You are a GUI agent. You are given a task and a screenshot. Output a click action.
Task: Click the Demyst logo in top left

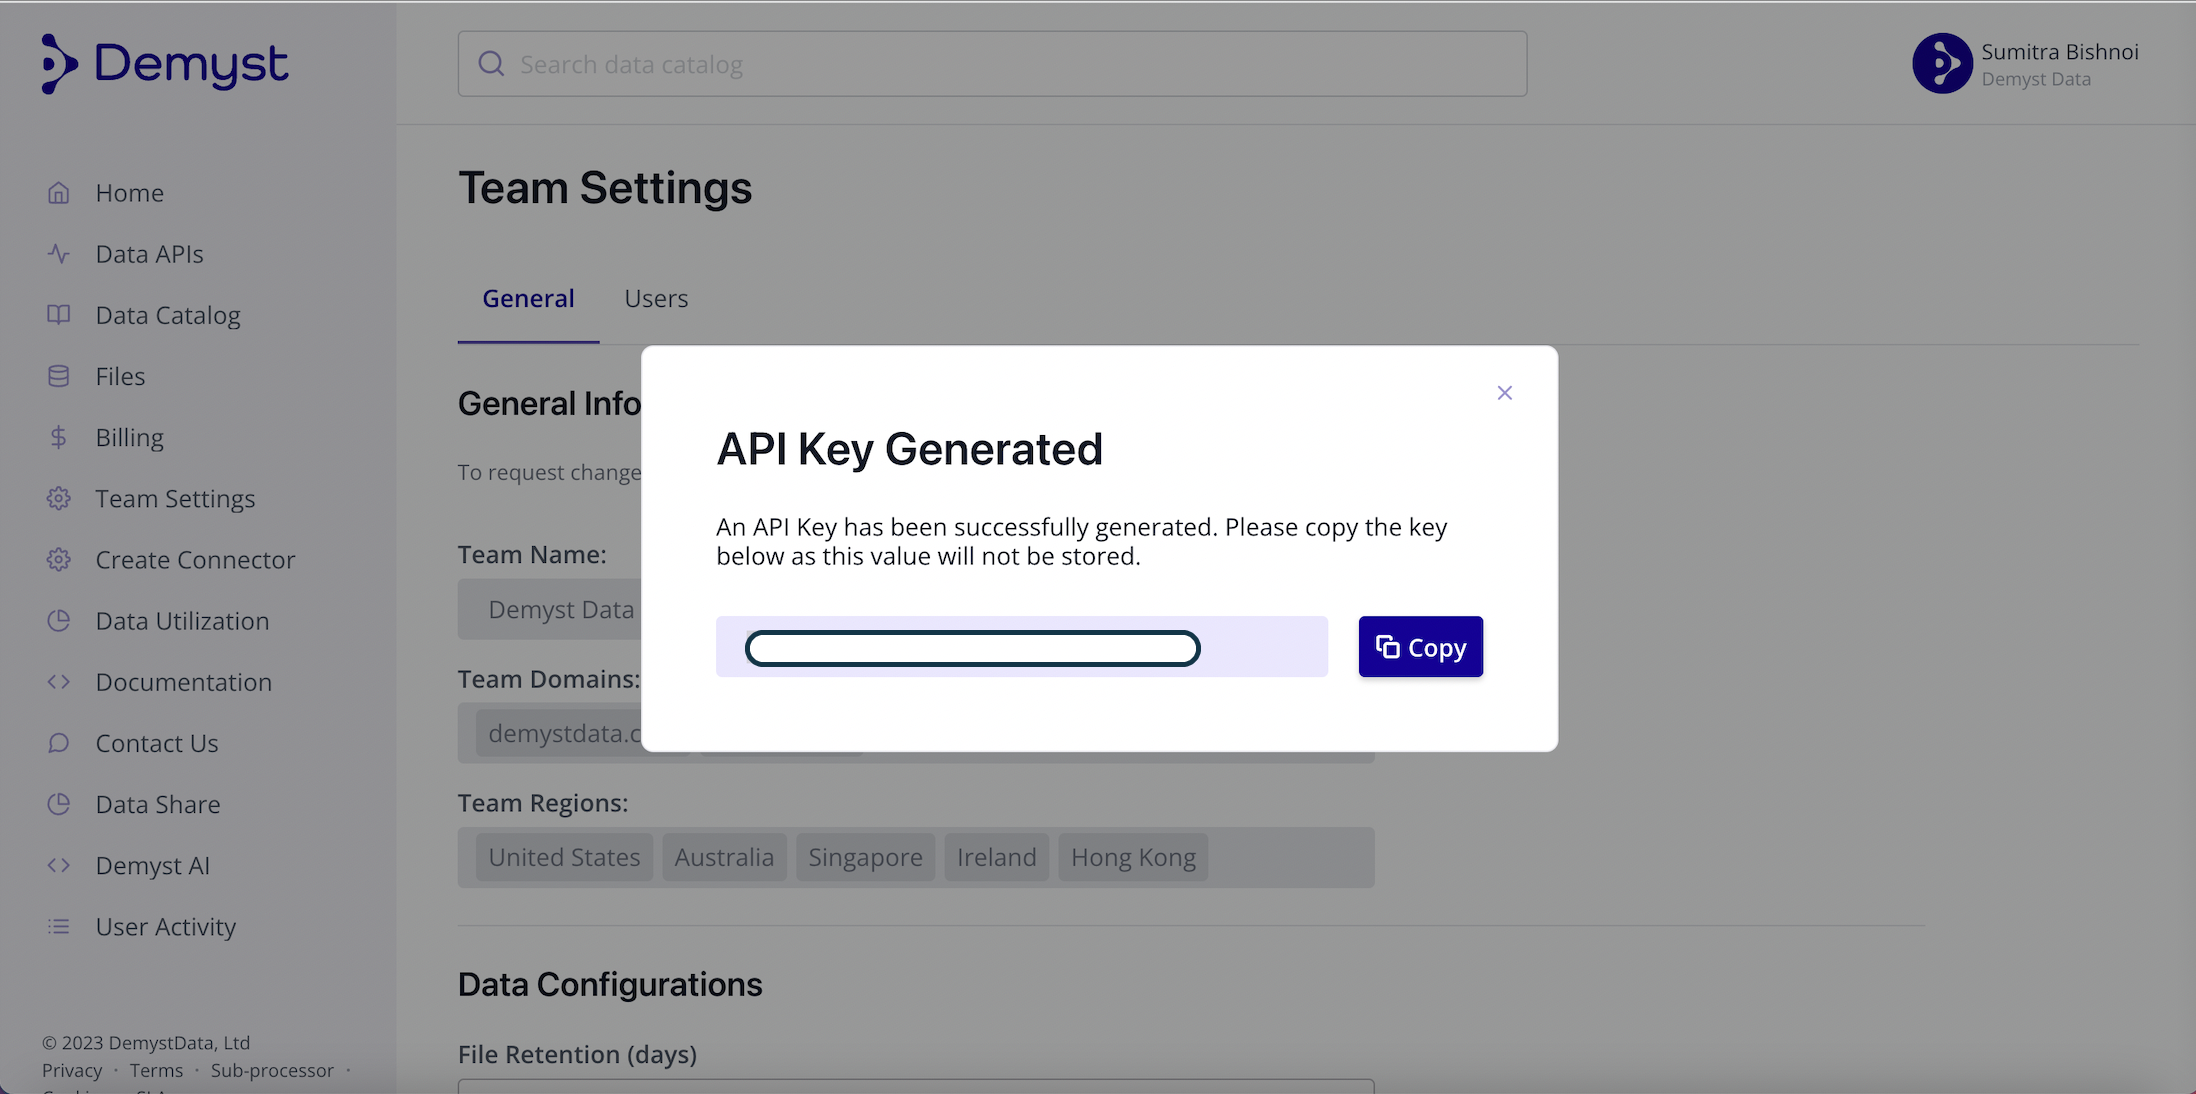point(164,64)
